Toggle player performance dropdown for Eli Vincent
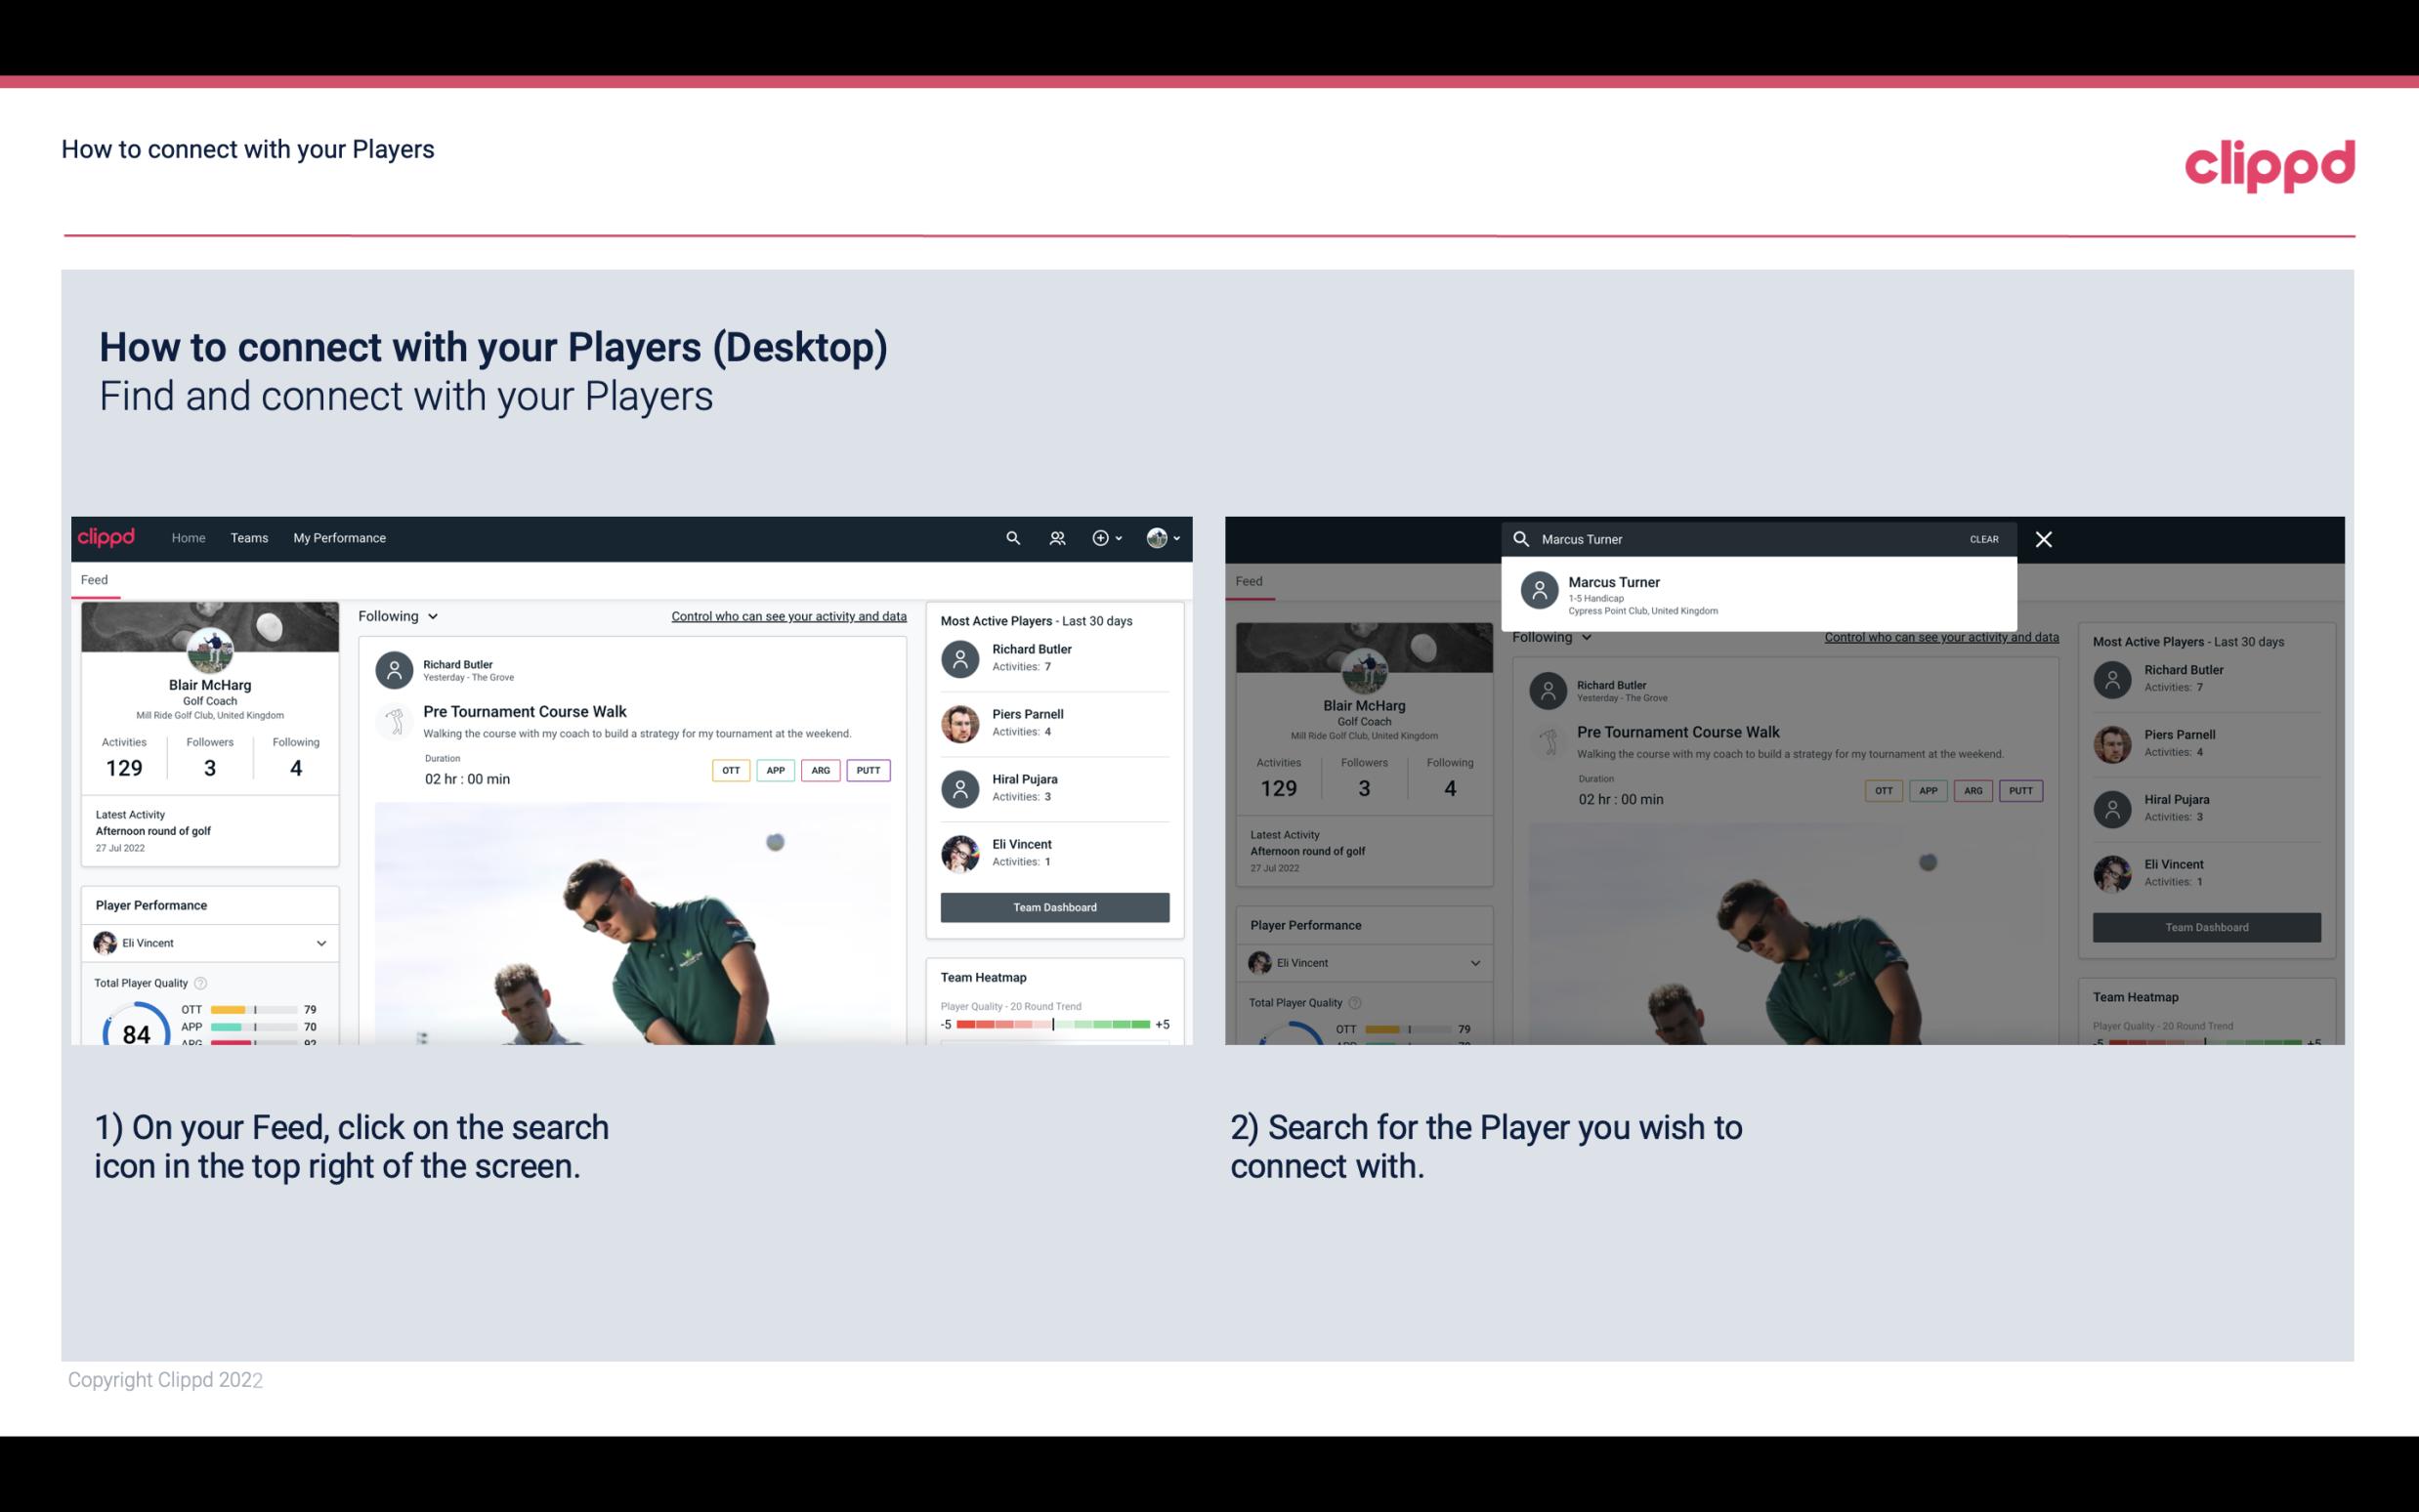This screenshot has width=2419, height=1512. 322,943
